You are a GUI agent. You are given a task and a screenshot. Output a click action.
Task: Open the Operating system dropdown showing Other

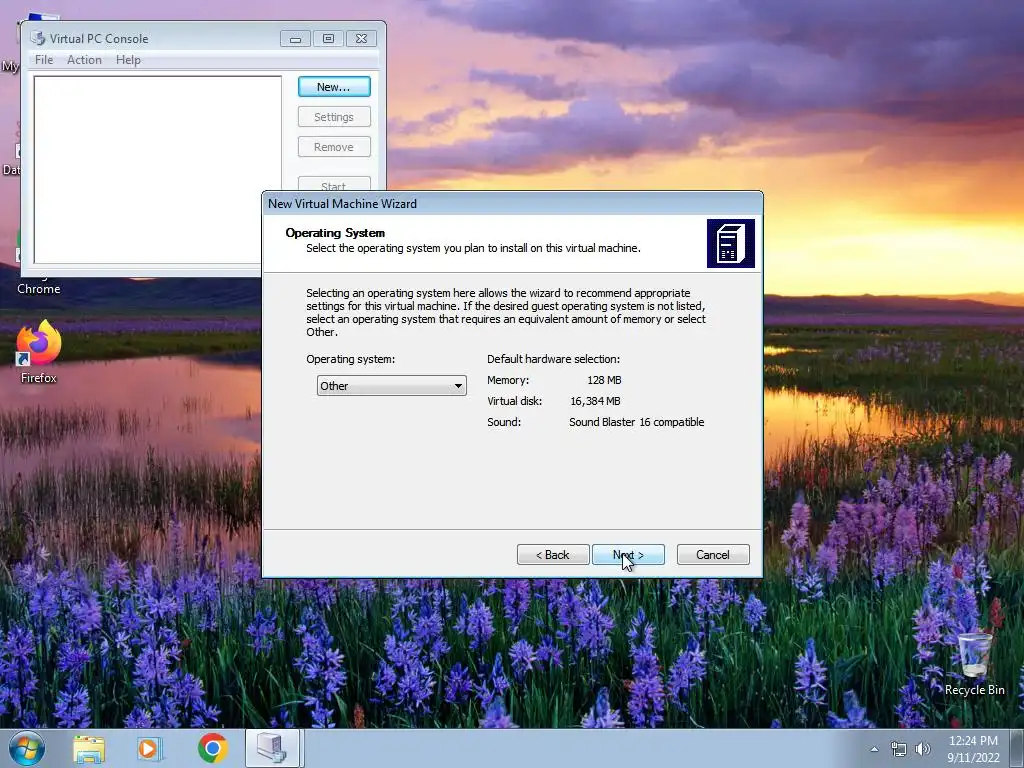391,385
